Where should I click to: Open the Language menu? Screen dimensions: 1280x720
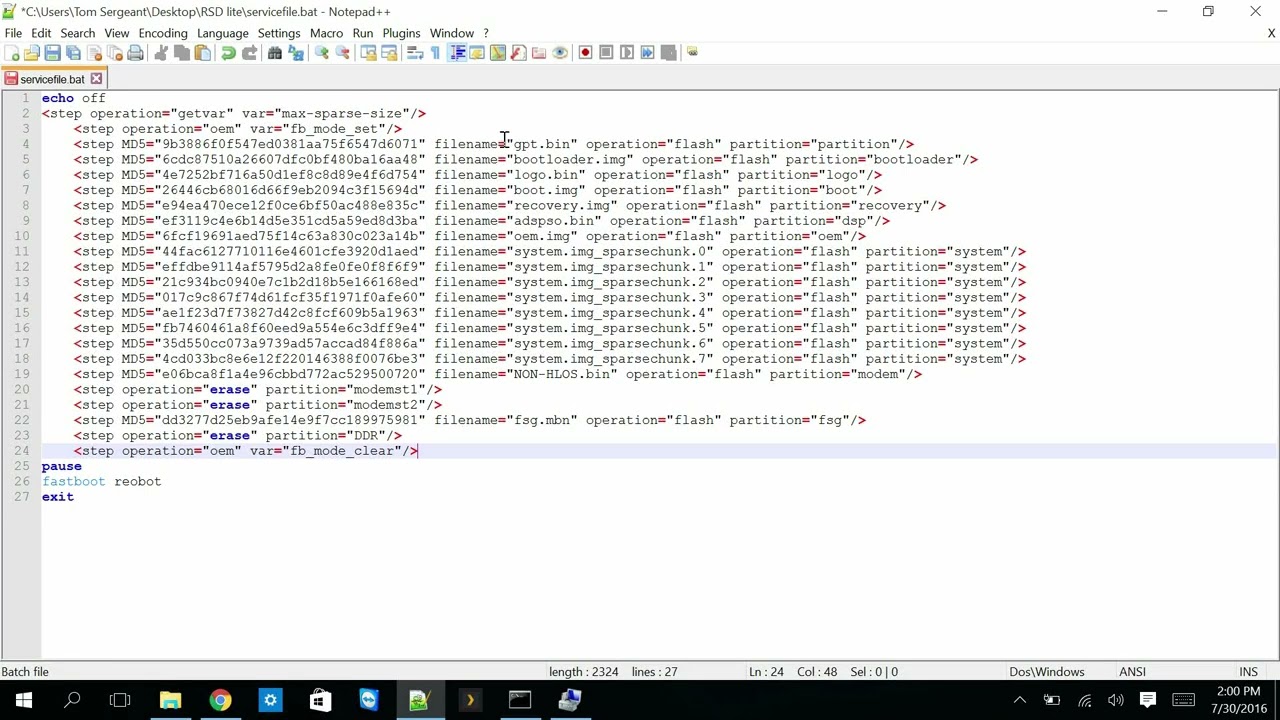point(222,33)
